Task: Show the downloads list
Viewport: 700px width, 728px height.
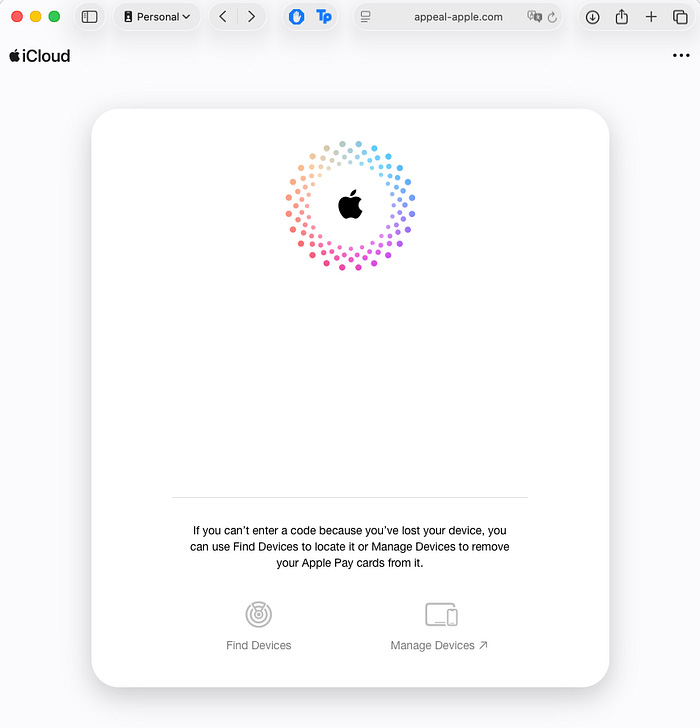Action: click(592, 17)
